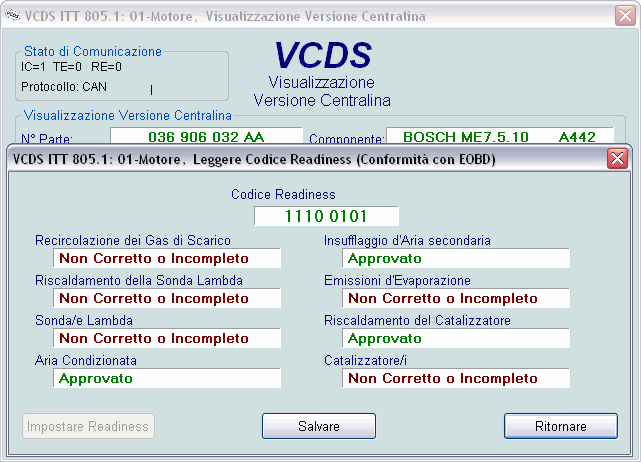Click Riscaldamento del Catalizzatore Approvato field
The image size is (641, 462).
click(x=456, y=339)
